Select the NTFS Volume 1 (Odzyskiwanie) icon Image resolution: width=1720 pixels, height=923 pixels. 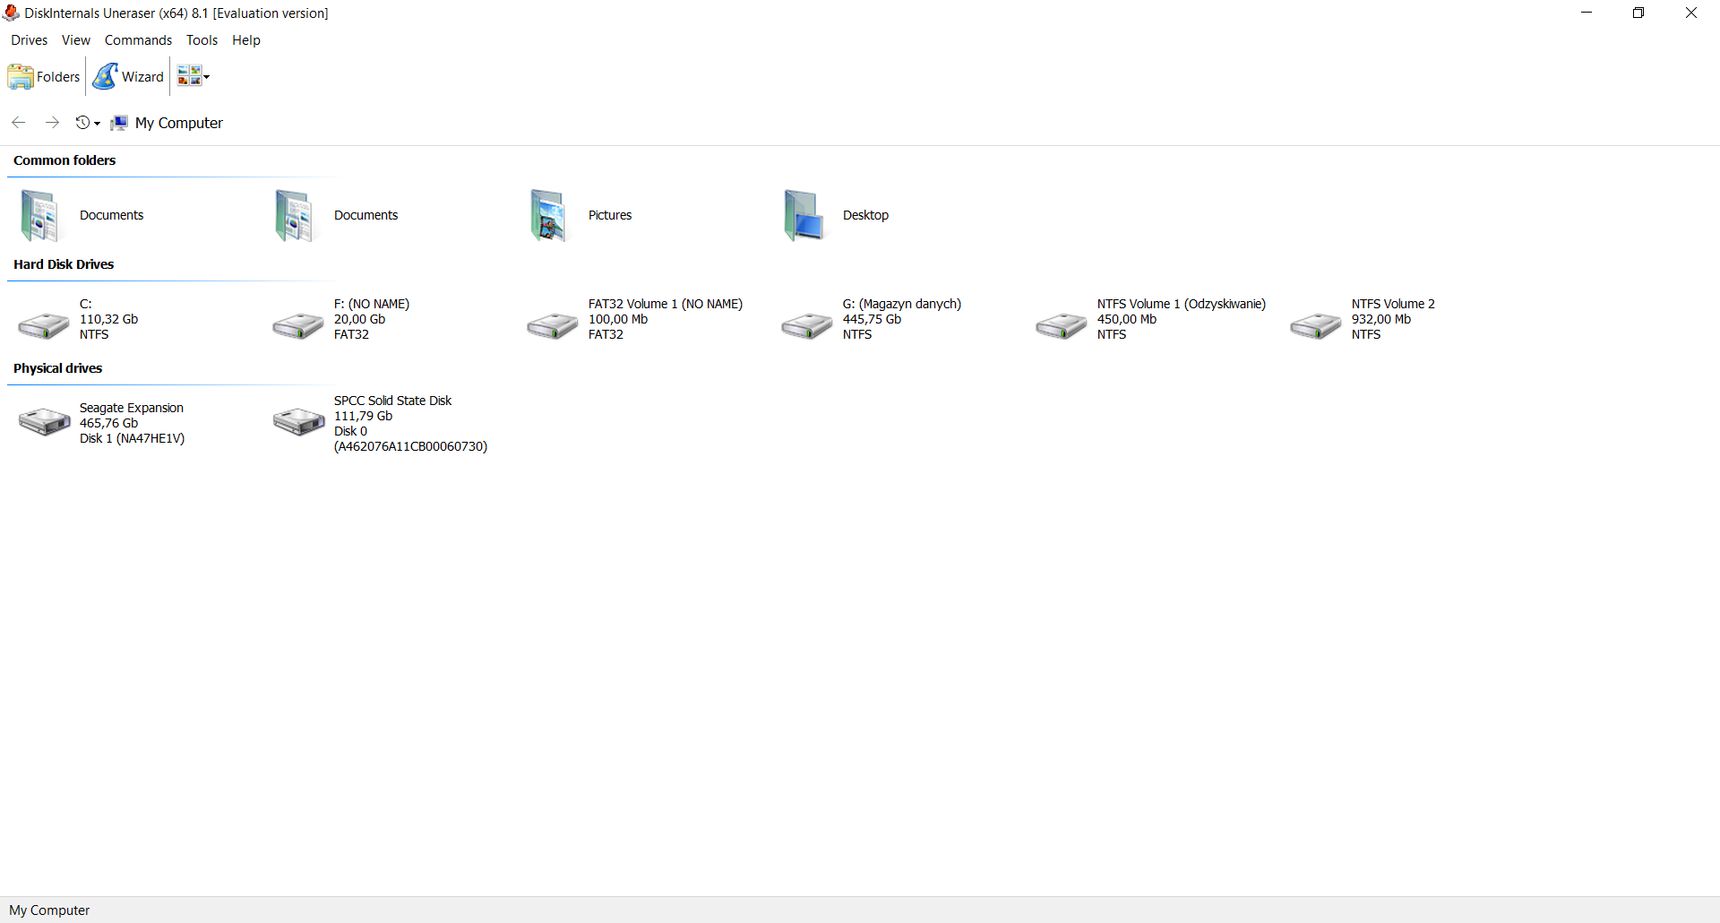pos(1062,325)
